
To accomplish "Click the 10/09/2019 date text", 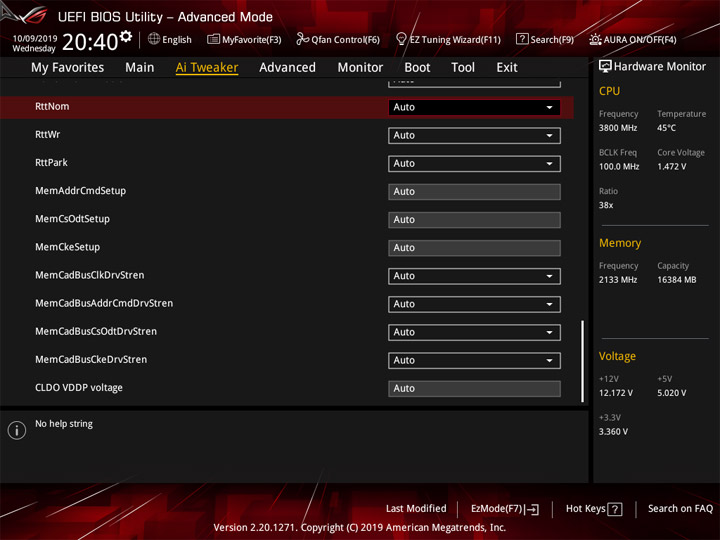I will (x=34, y=38).
